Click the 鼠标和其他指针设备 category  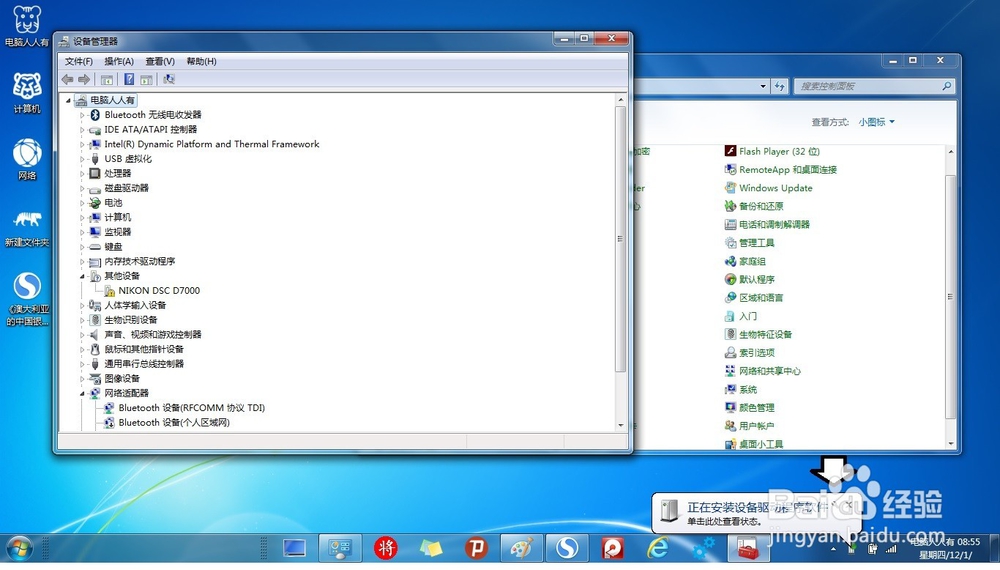143,349
